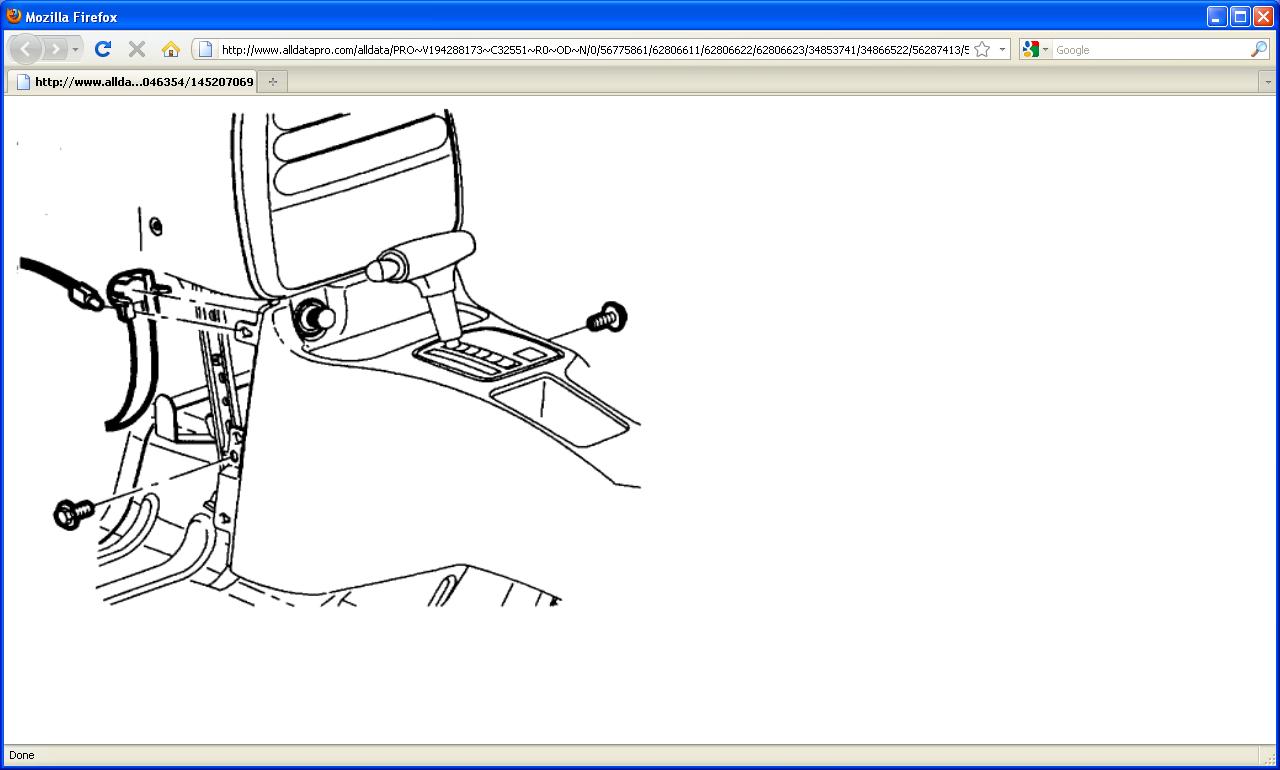
Task: Click the Google search input box
Action: coord(1150,49)
